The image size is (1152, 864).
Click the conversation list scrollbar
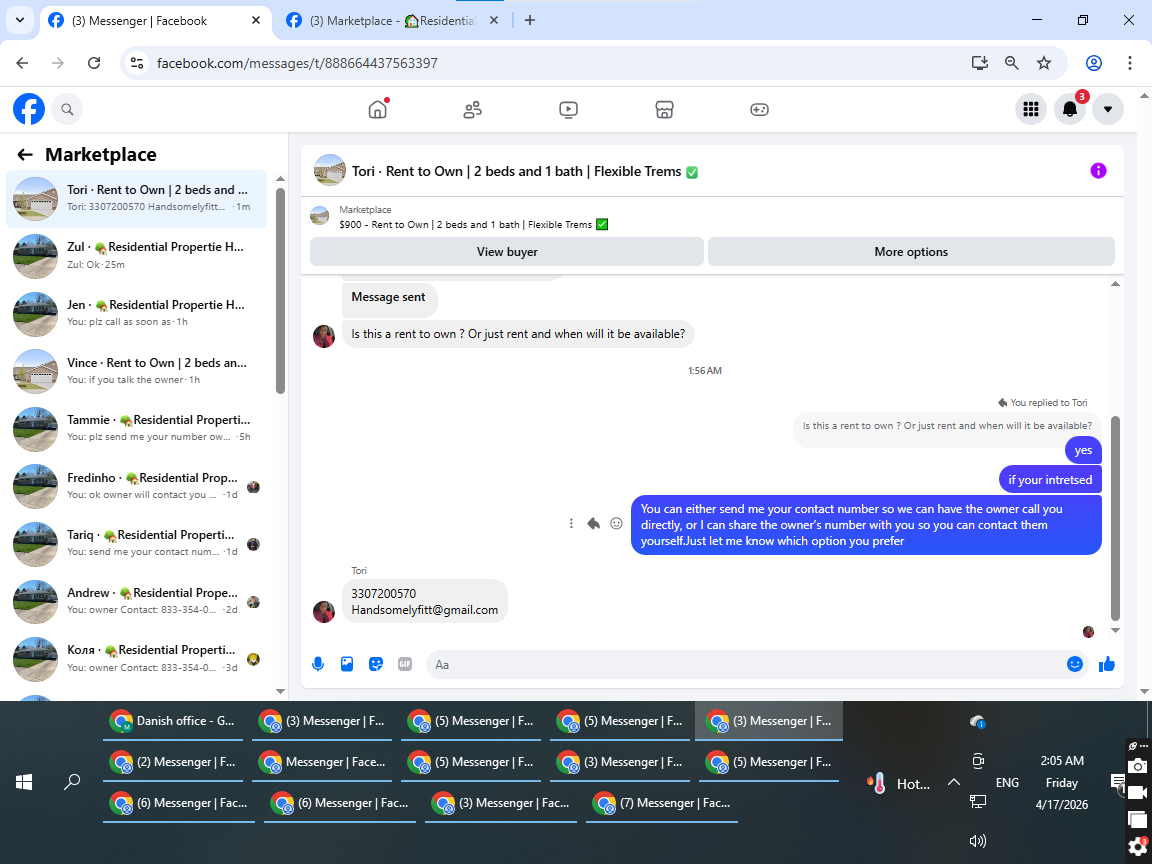pyautogui.click(x=280, y=291)
